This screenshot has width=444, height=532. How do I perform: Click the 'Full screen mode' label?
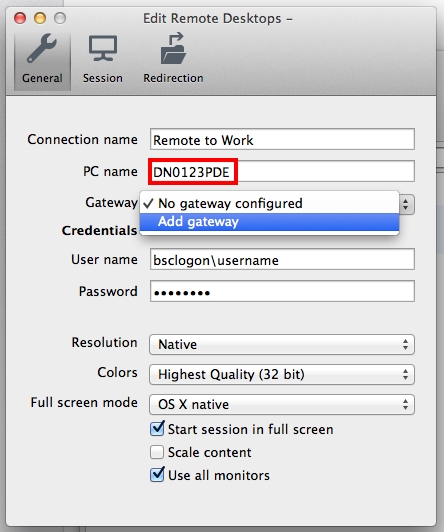click(84, 402)
